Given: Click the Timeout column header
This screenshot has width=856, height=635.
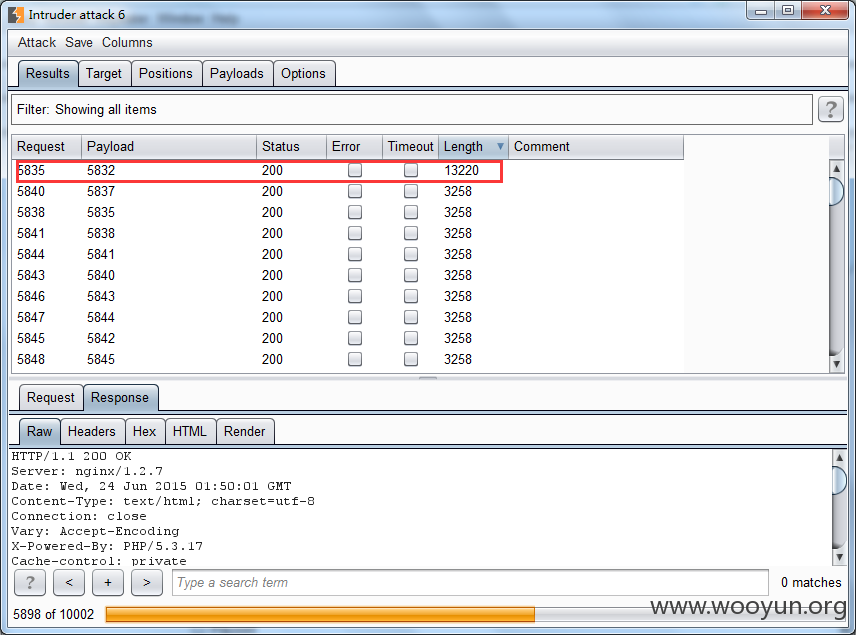Looking at the screenshot, I should [x=410, y=146].
